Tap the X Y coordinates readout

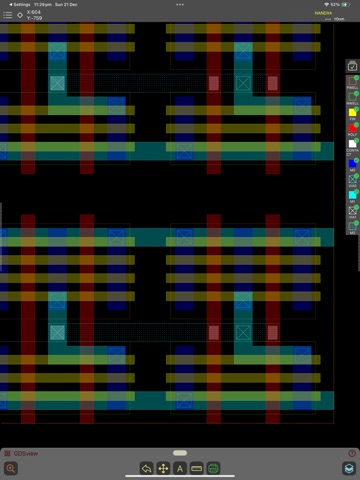34,15
